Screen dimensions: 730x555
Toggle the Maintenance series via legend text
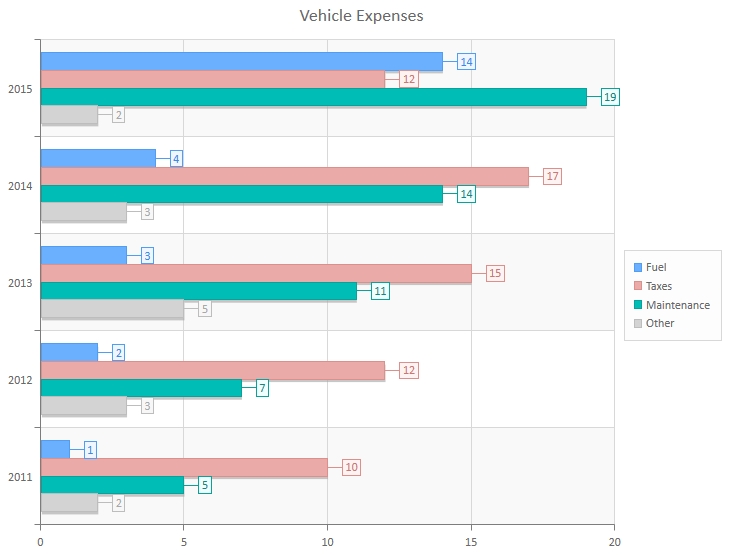coord(677,305)
